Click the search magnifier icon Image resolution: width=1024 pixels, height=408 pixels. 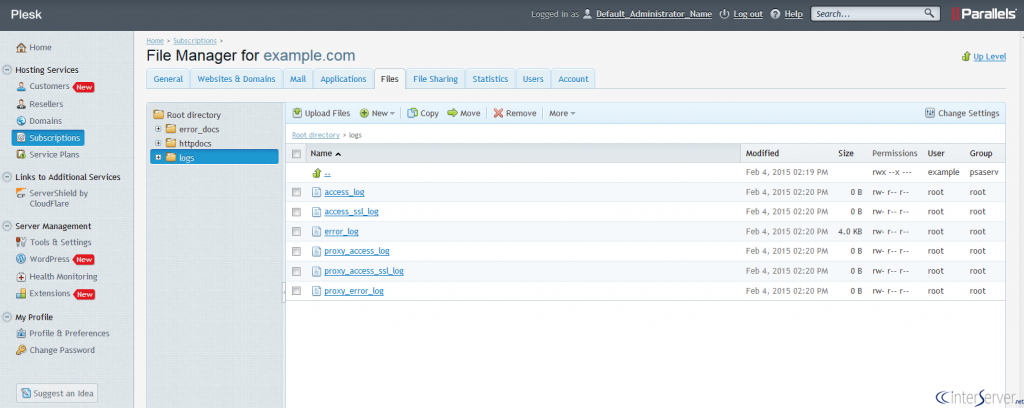tap(929, 13)
